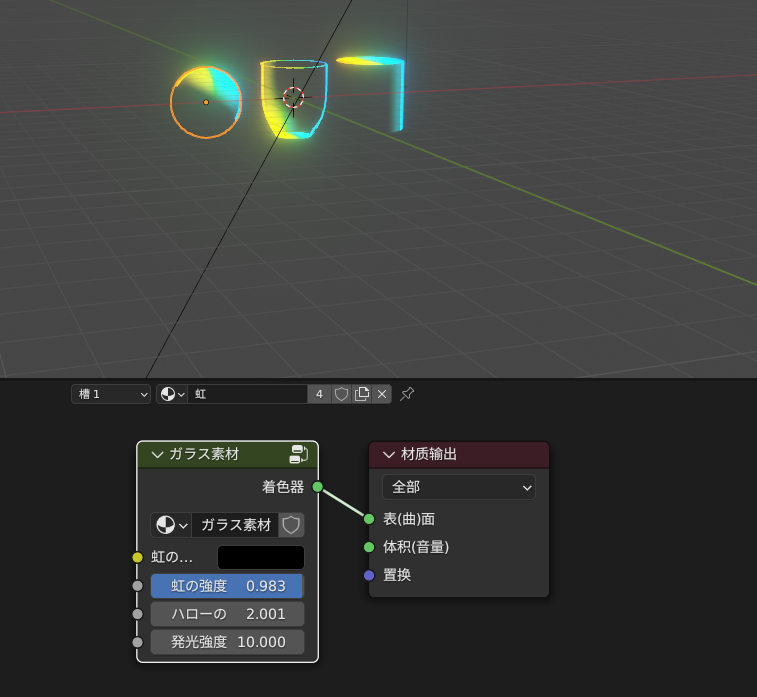Duplicate the 虹 material with copy icon

(362, 394)
